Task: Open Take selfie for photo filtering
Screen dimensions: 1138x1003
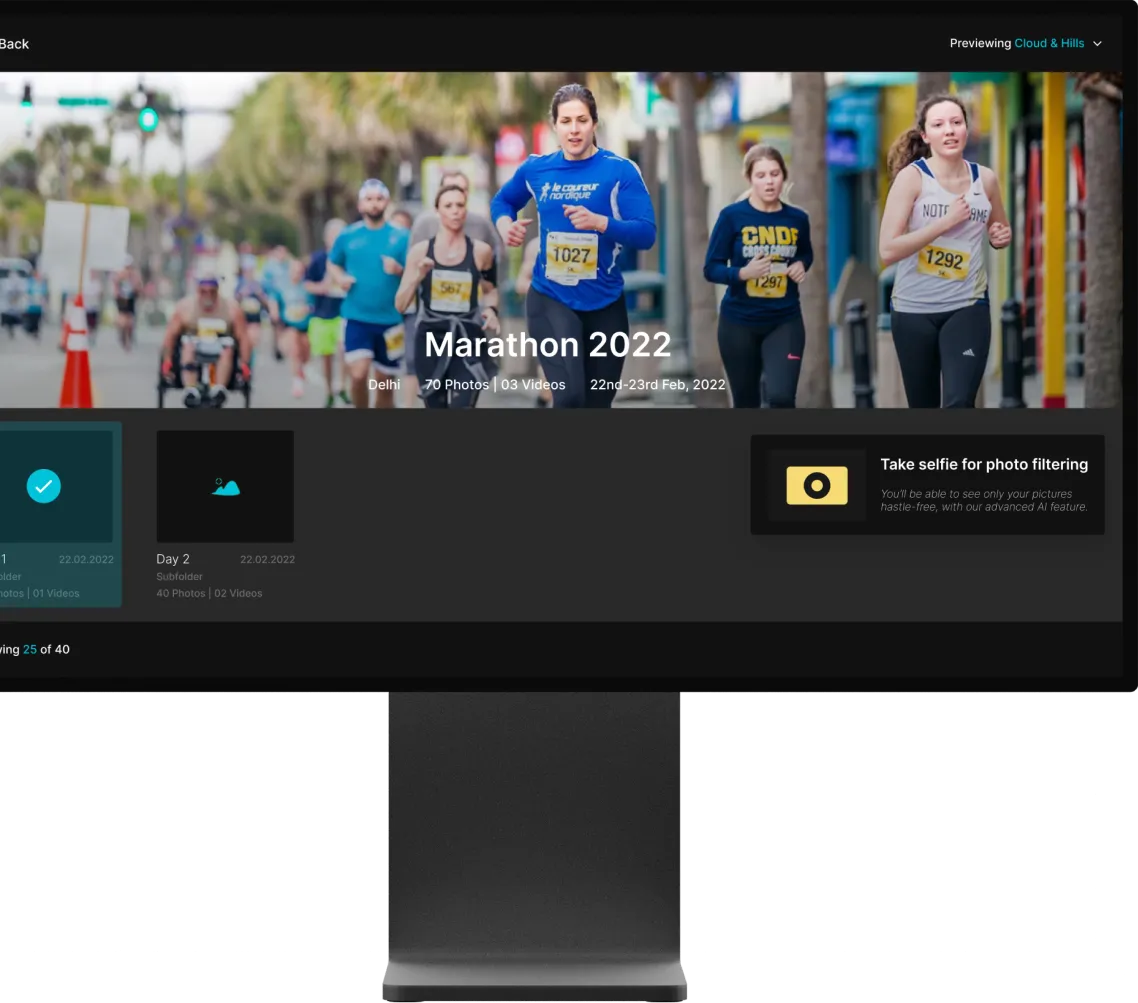Action: click(x=984, y=464)
